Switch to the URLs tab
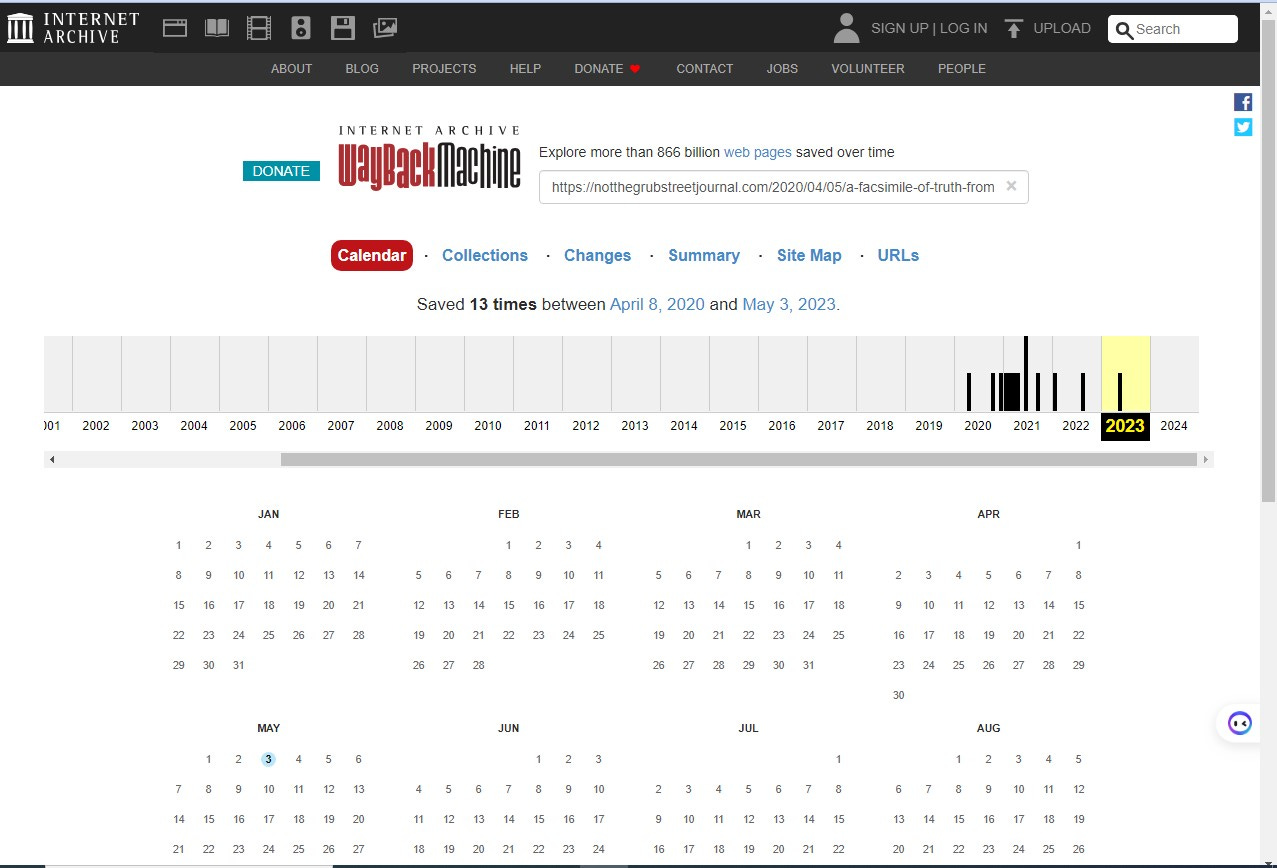This screenshot has height=868, width=1277. click(x=898, y=255)
